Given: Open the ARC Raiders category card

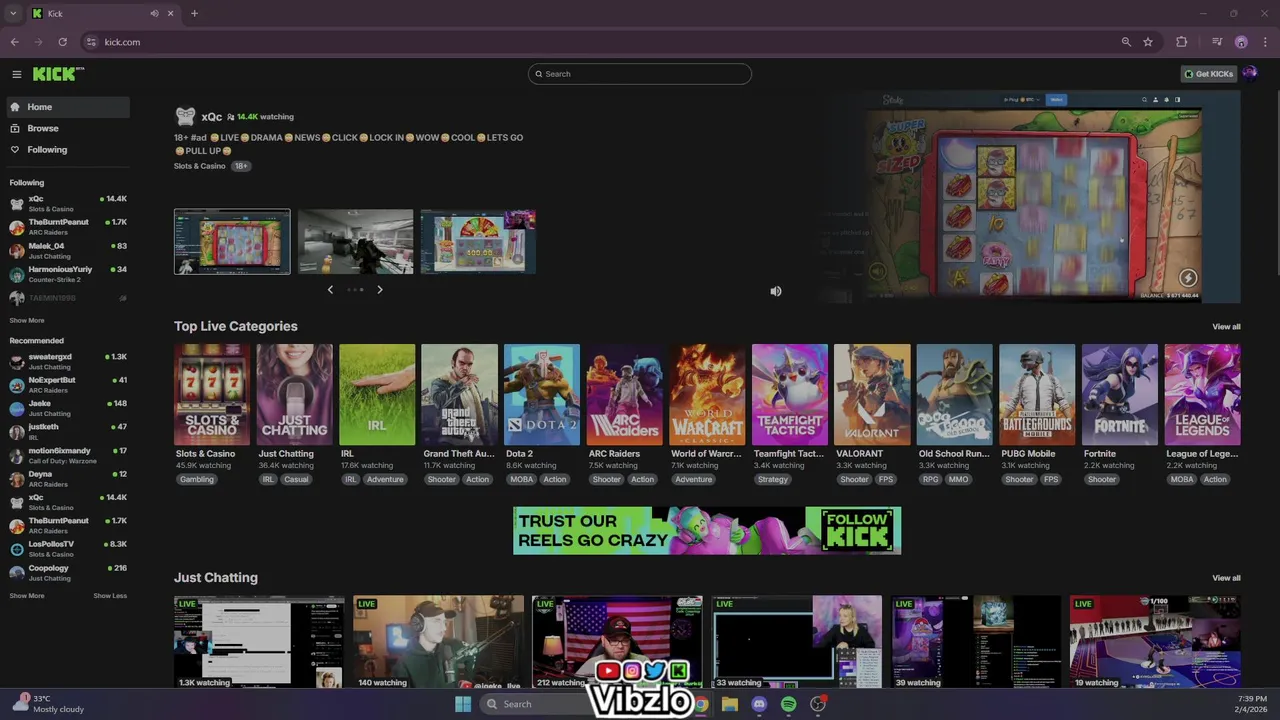Looking at the screenshot, I should (625, 395).
